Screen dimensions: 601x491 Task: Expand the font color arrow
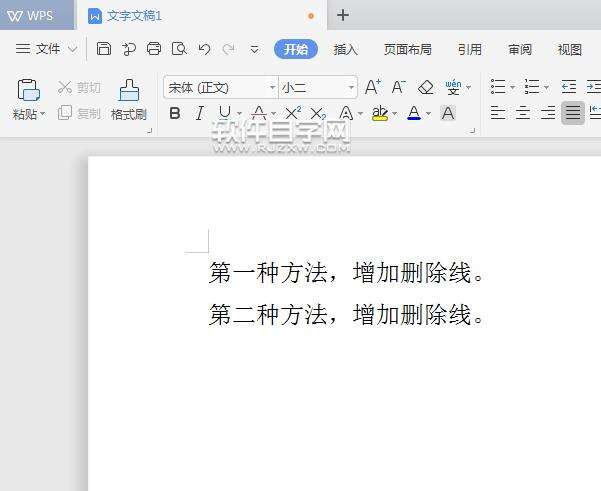pyautogui.click(x=428, y=114)
